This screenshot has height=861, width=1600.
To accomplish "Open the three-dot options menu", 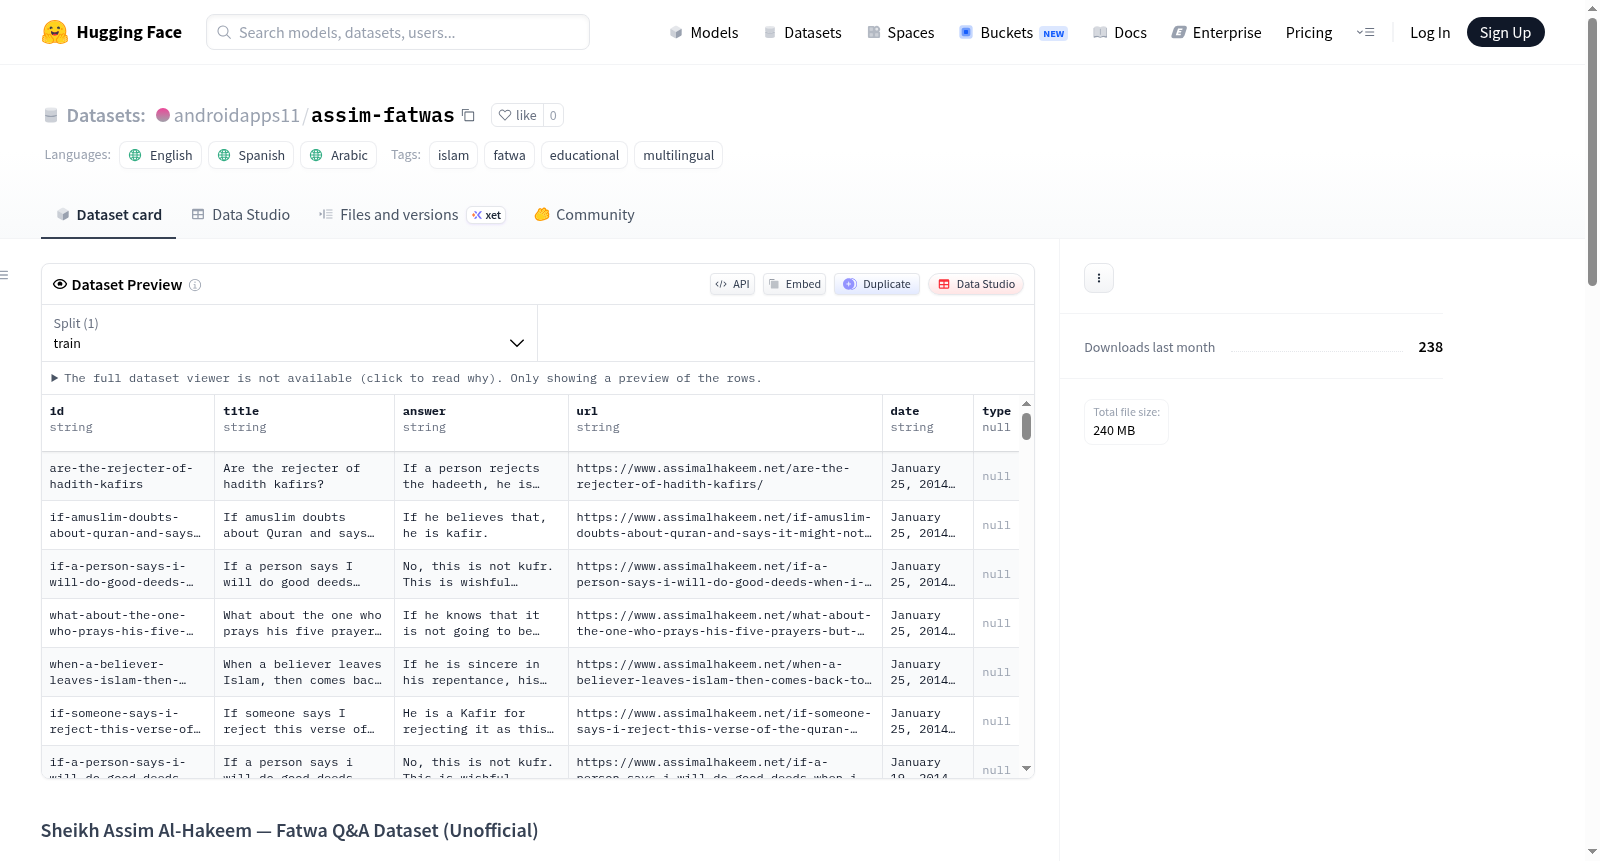I will coord(1099,278).
